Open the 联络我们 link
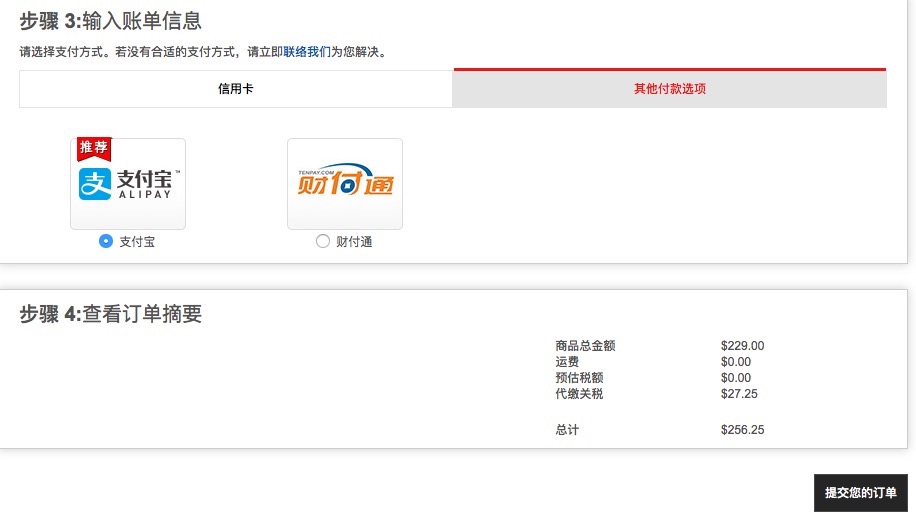The height and width of the screenshot is (523, 916). coord(307,52)
